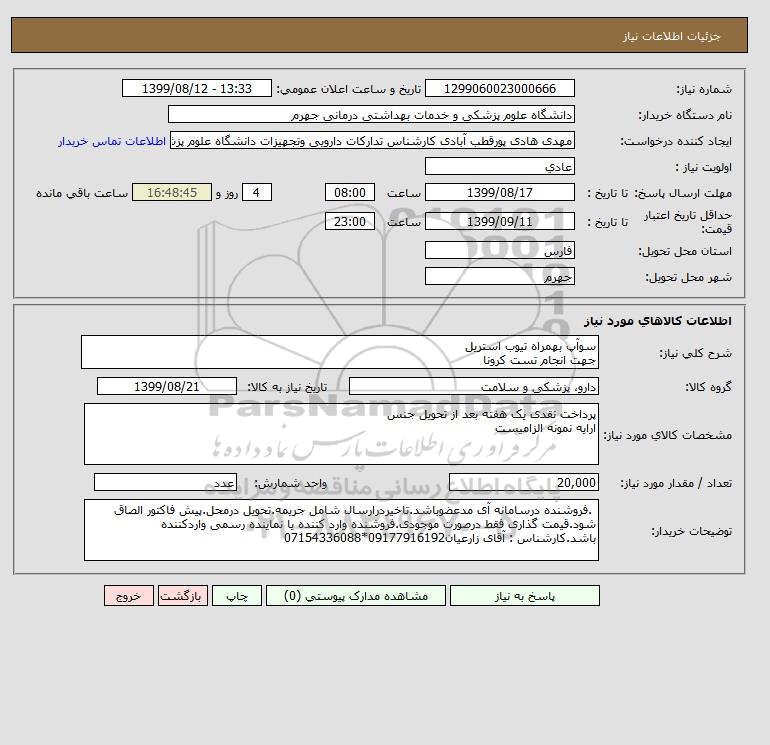
Task: Click the label نام دستگاه خریدار
Action: coord(685,115)
